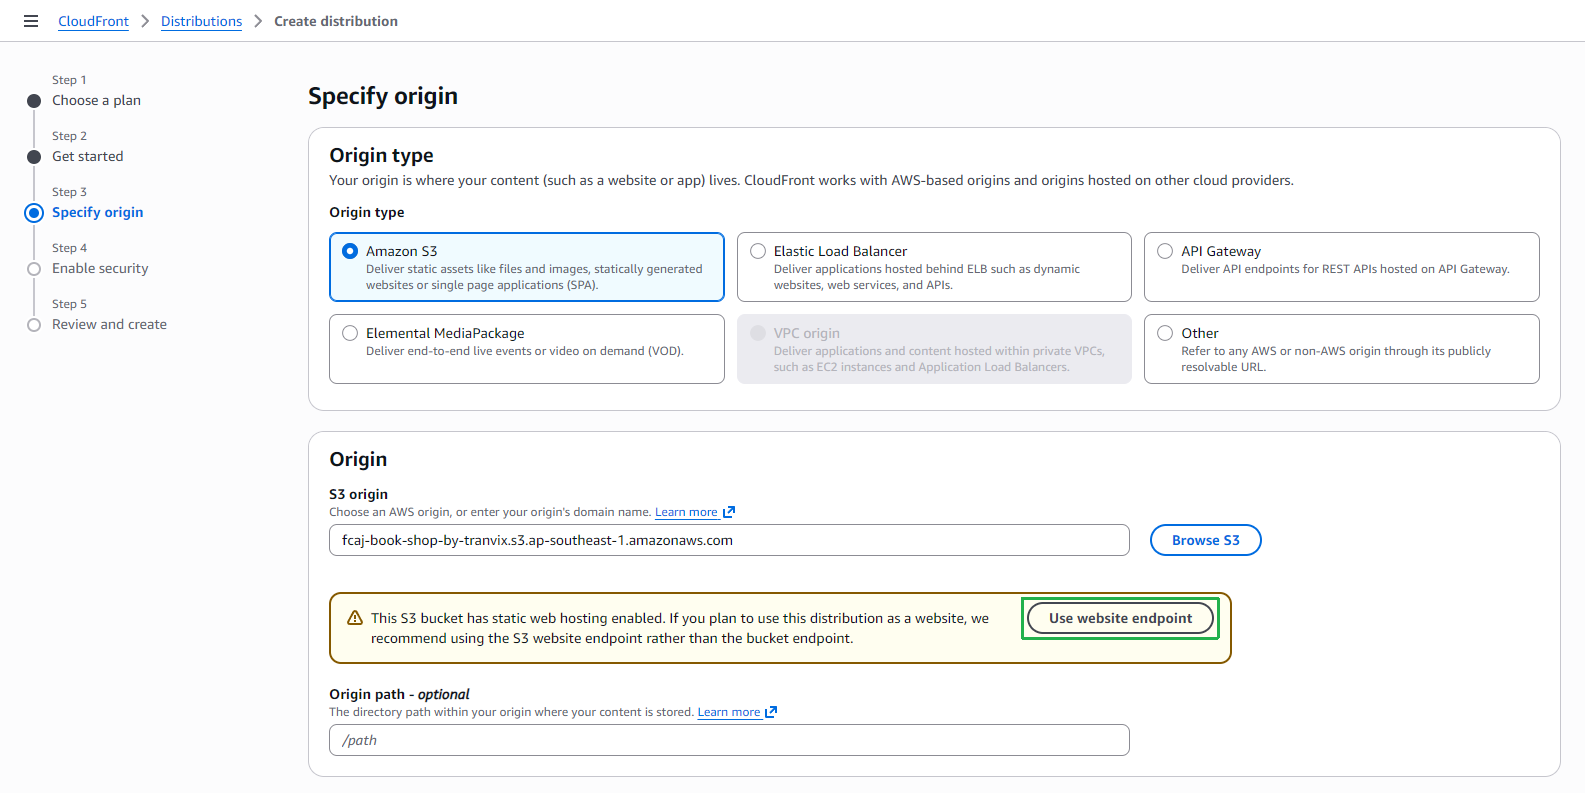Open external link icon beside S3 origin Learn more

click(x=729, y=512)
